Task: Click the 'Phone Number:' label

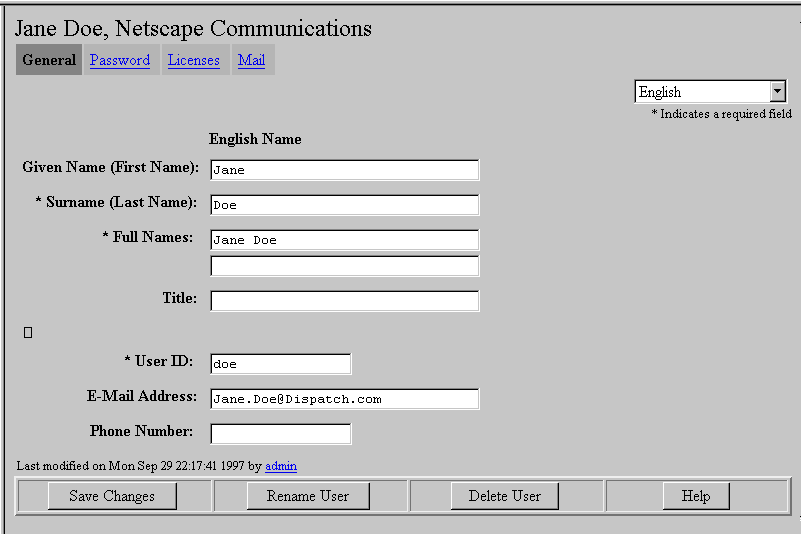Action: tap(142, 431)
